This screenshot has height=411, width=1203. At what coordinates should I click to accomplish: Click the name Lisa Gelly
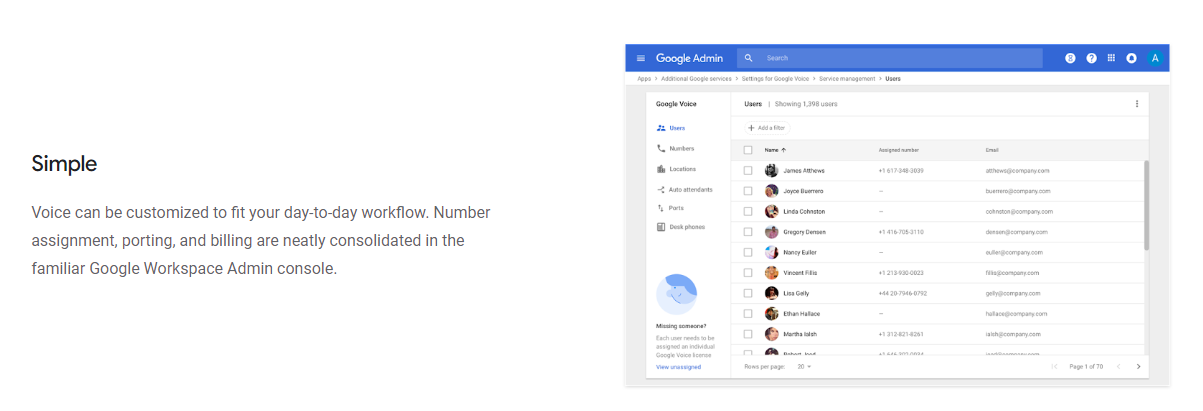click(x=797, y=293)
